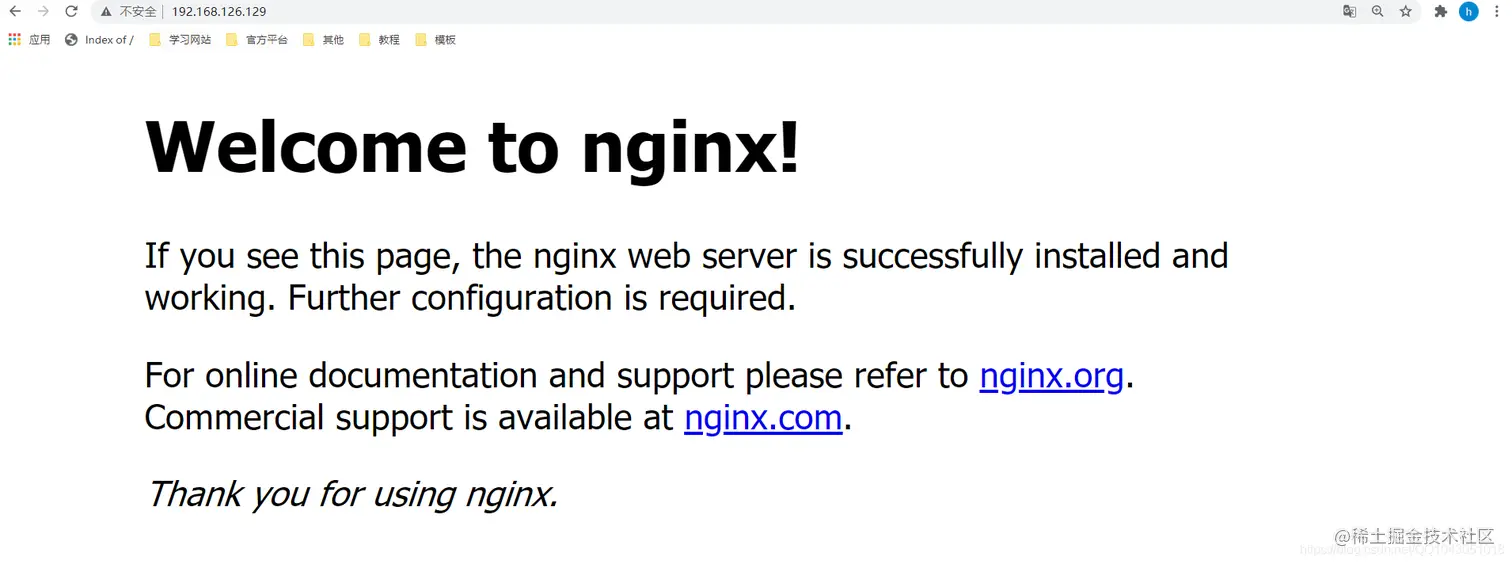Image resolution: width=1512 pixels, height=564 pixels.
Task: Bookmark this page with star icon
Action: [1405, 11]
